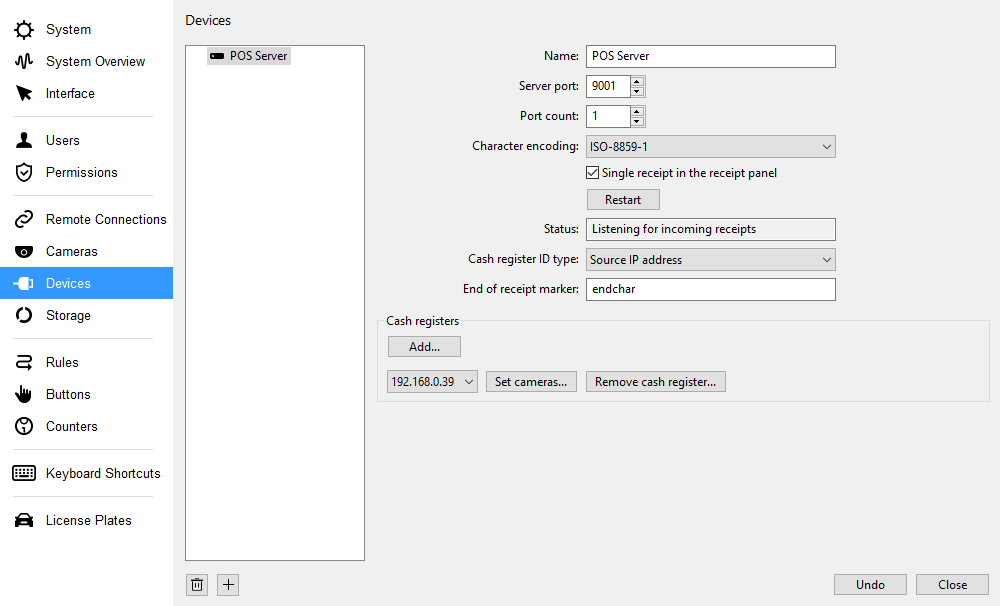The image size is (1000, 606).
Task: Click the Remove cash register... button
Action: click(x=656, y=381)
